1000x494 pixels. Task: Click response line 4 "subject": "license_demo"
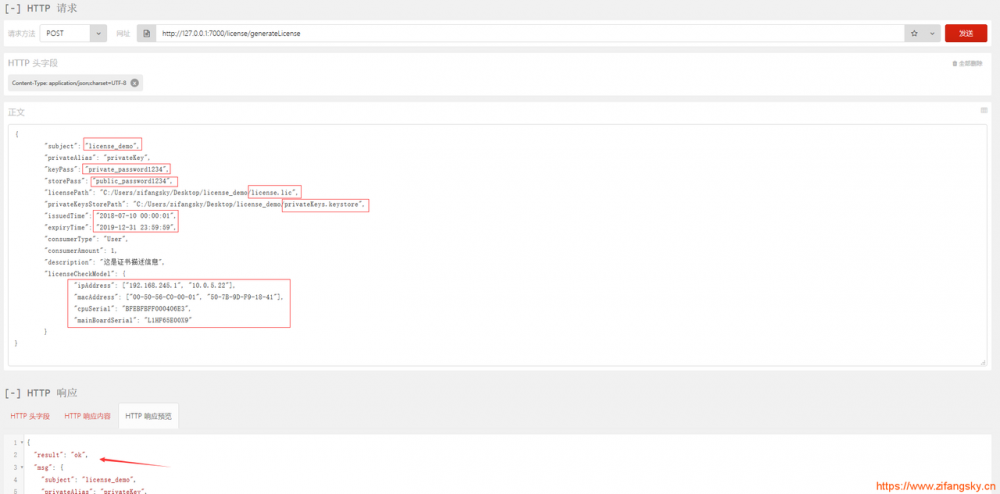pyautogui.click(x=88, y=479)
